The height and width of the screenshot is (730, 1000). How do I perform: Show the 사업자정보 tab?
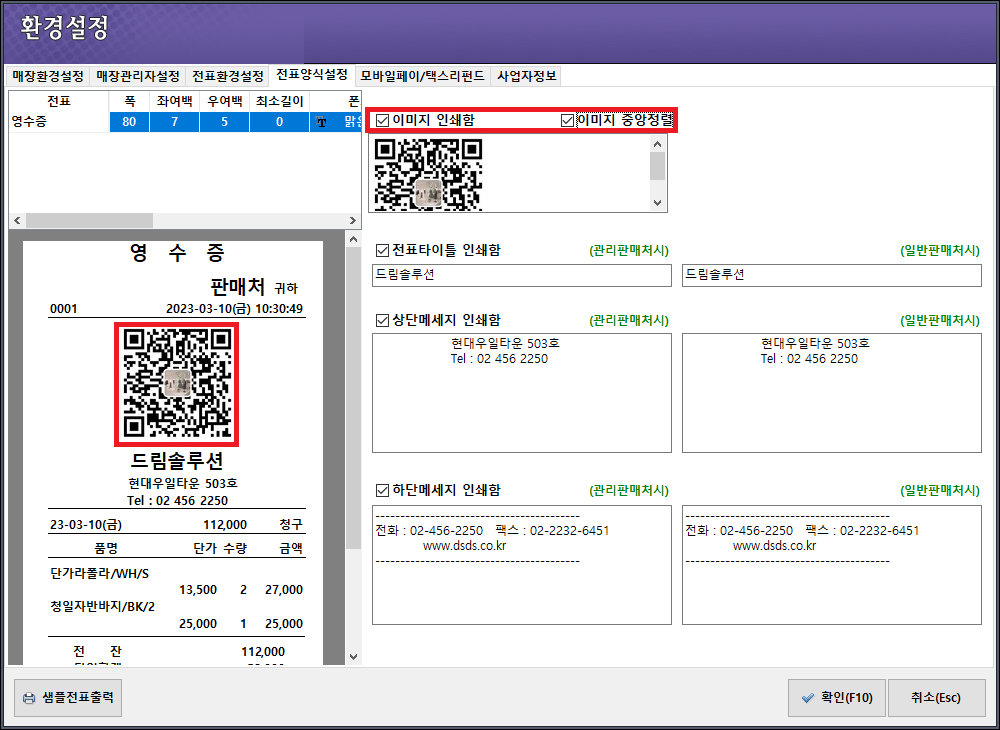[x=526, y=77]
